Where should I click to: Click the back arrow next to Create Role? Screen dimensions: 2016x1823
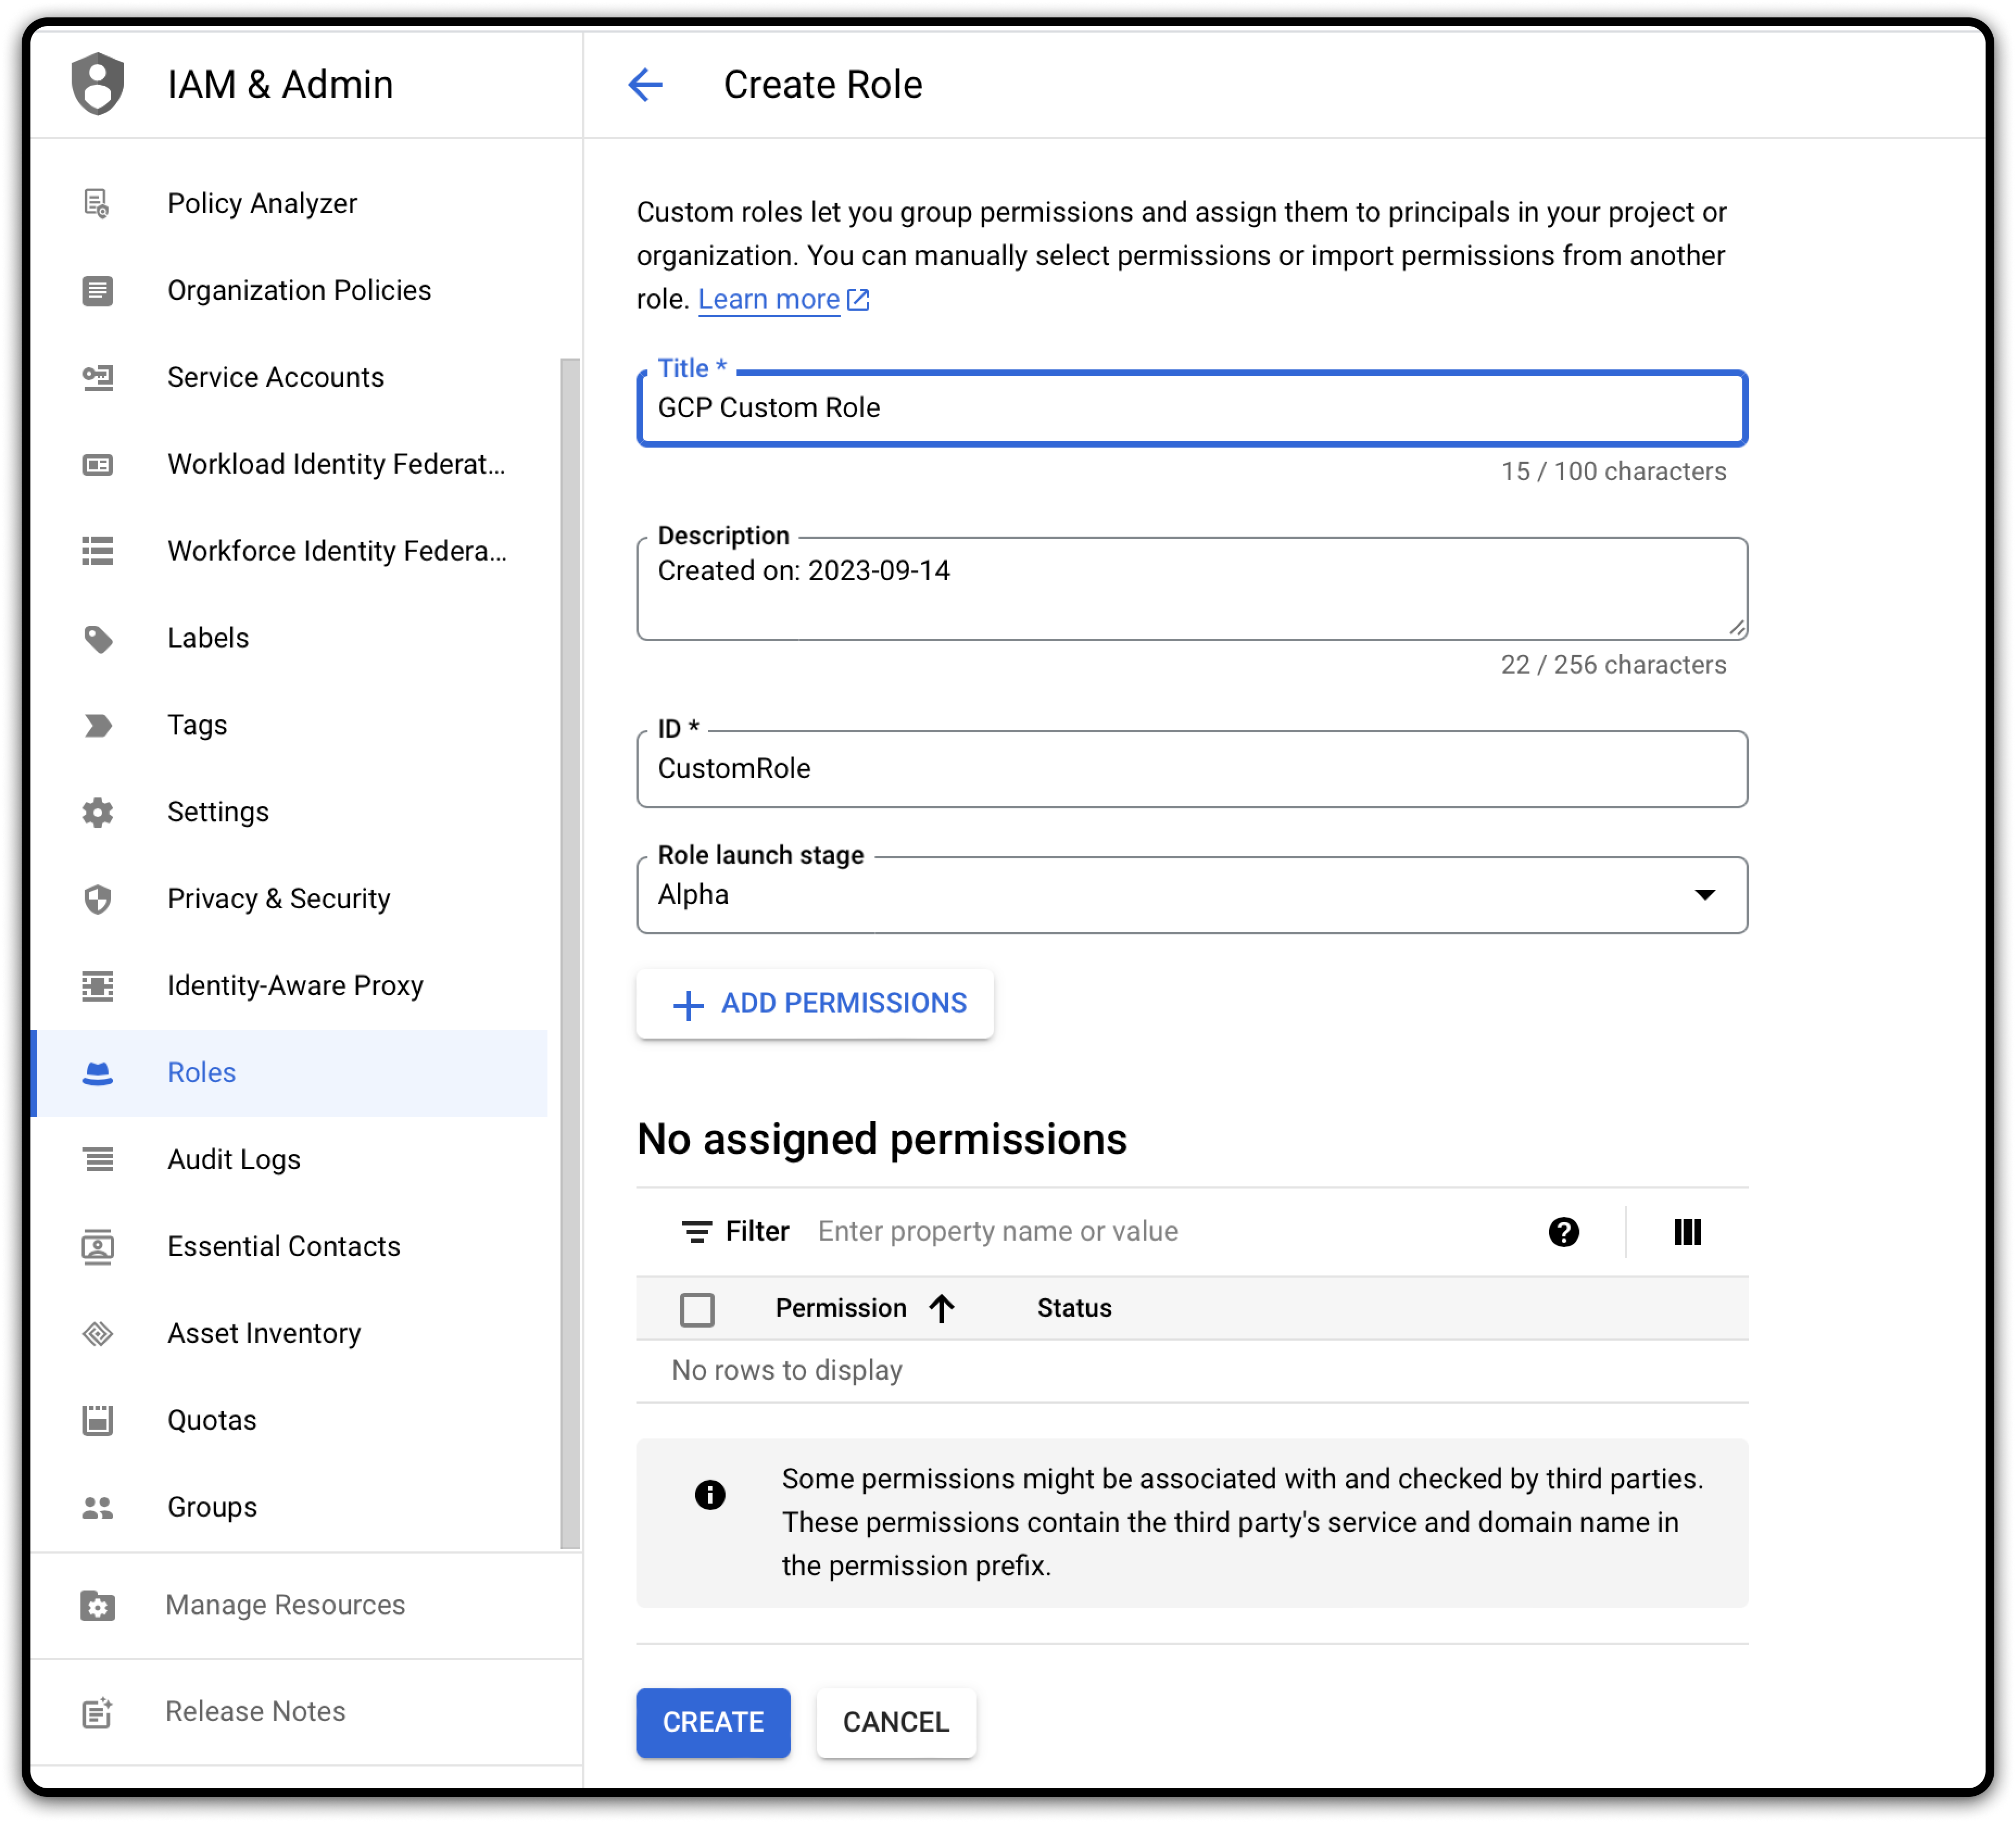pos(645,85)
